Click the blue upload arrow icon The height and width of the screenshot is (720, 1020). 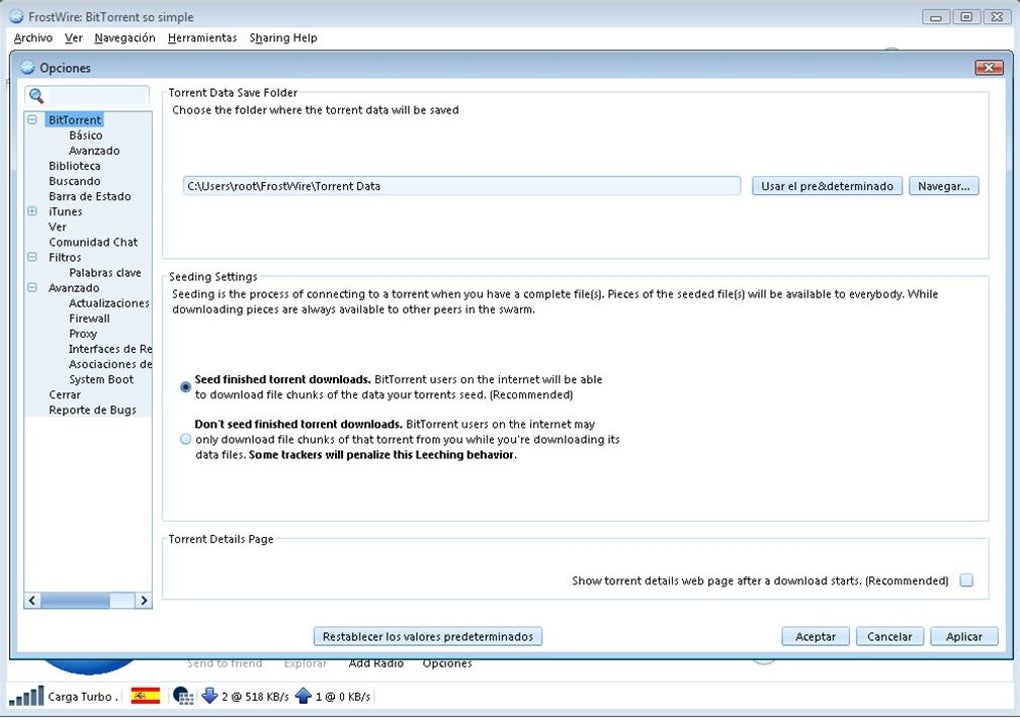[x=303, y=695]
